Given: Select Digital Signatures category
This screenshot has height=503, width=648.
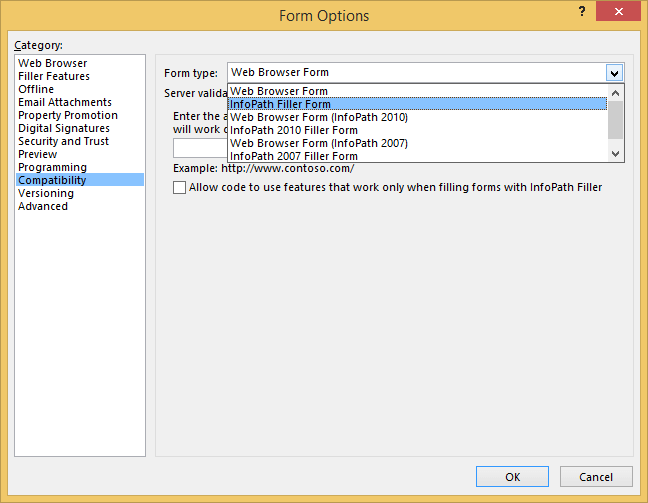Looking at the screenshot, I should 64,128.
